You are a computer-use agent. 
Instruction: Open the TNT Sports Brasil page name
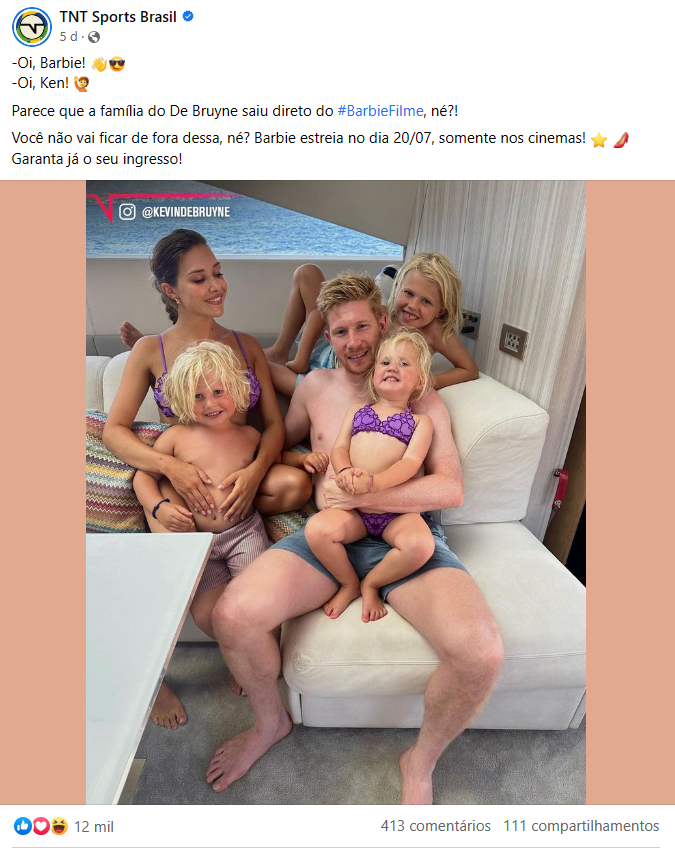(118, 17)
